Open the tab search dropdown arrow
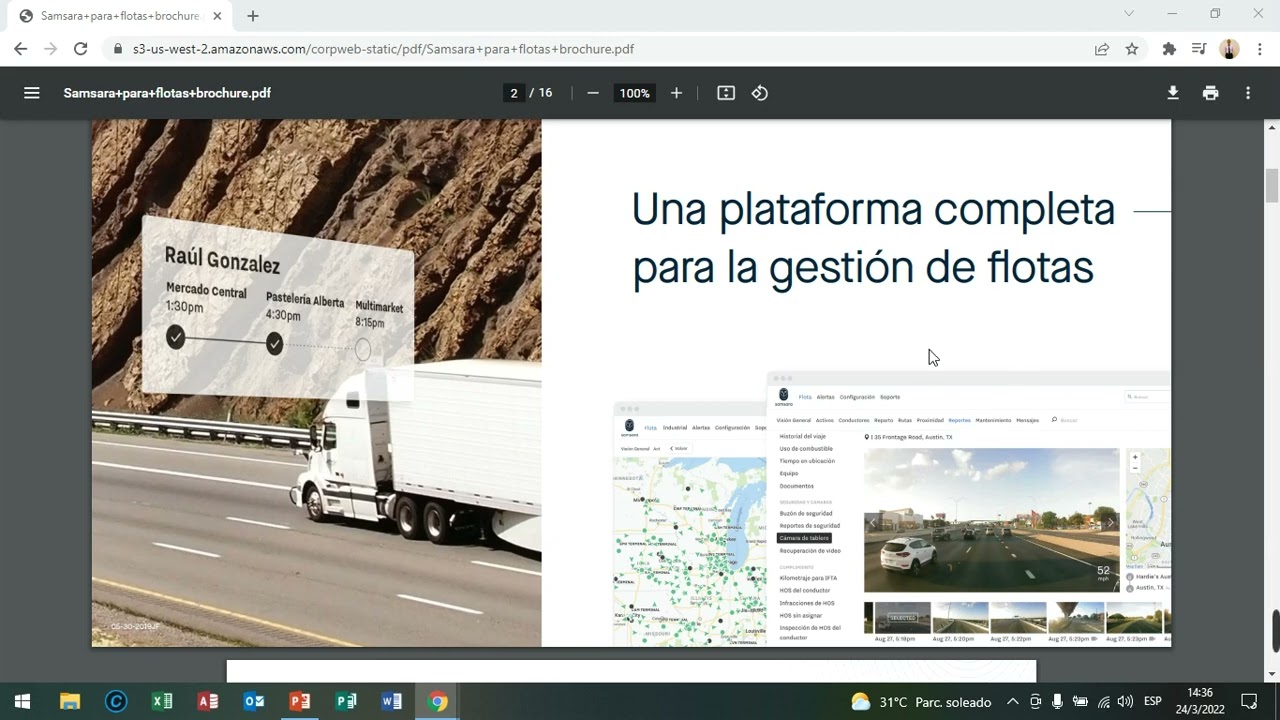The width and height of the screenshot is (1280, 720). tap(1129, 14)
